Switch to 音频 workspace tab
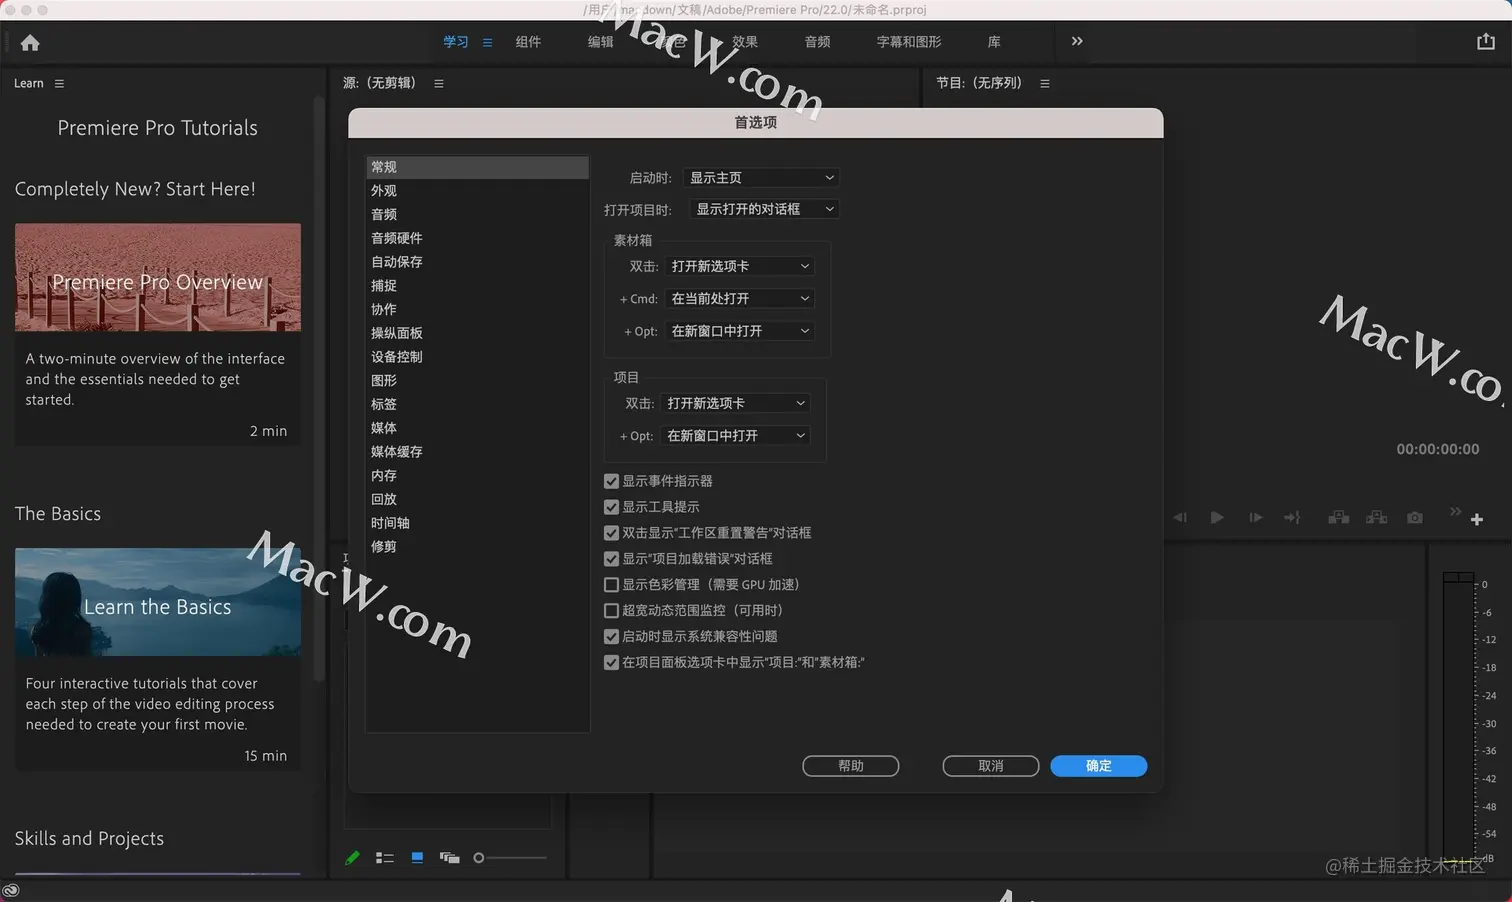This screenshot has width=1512, height=902. (x=818, y=42)
